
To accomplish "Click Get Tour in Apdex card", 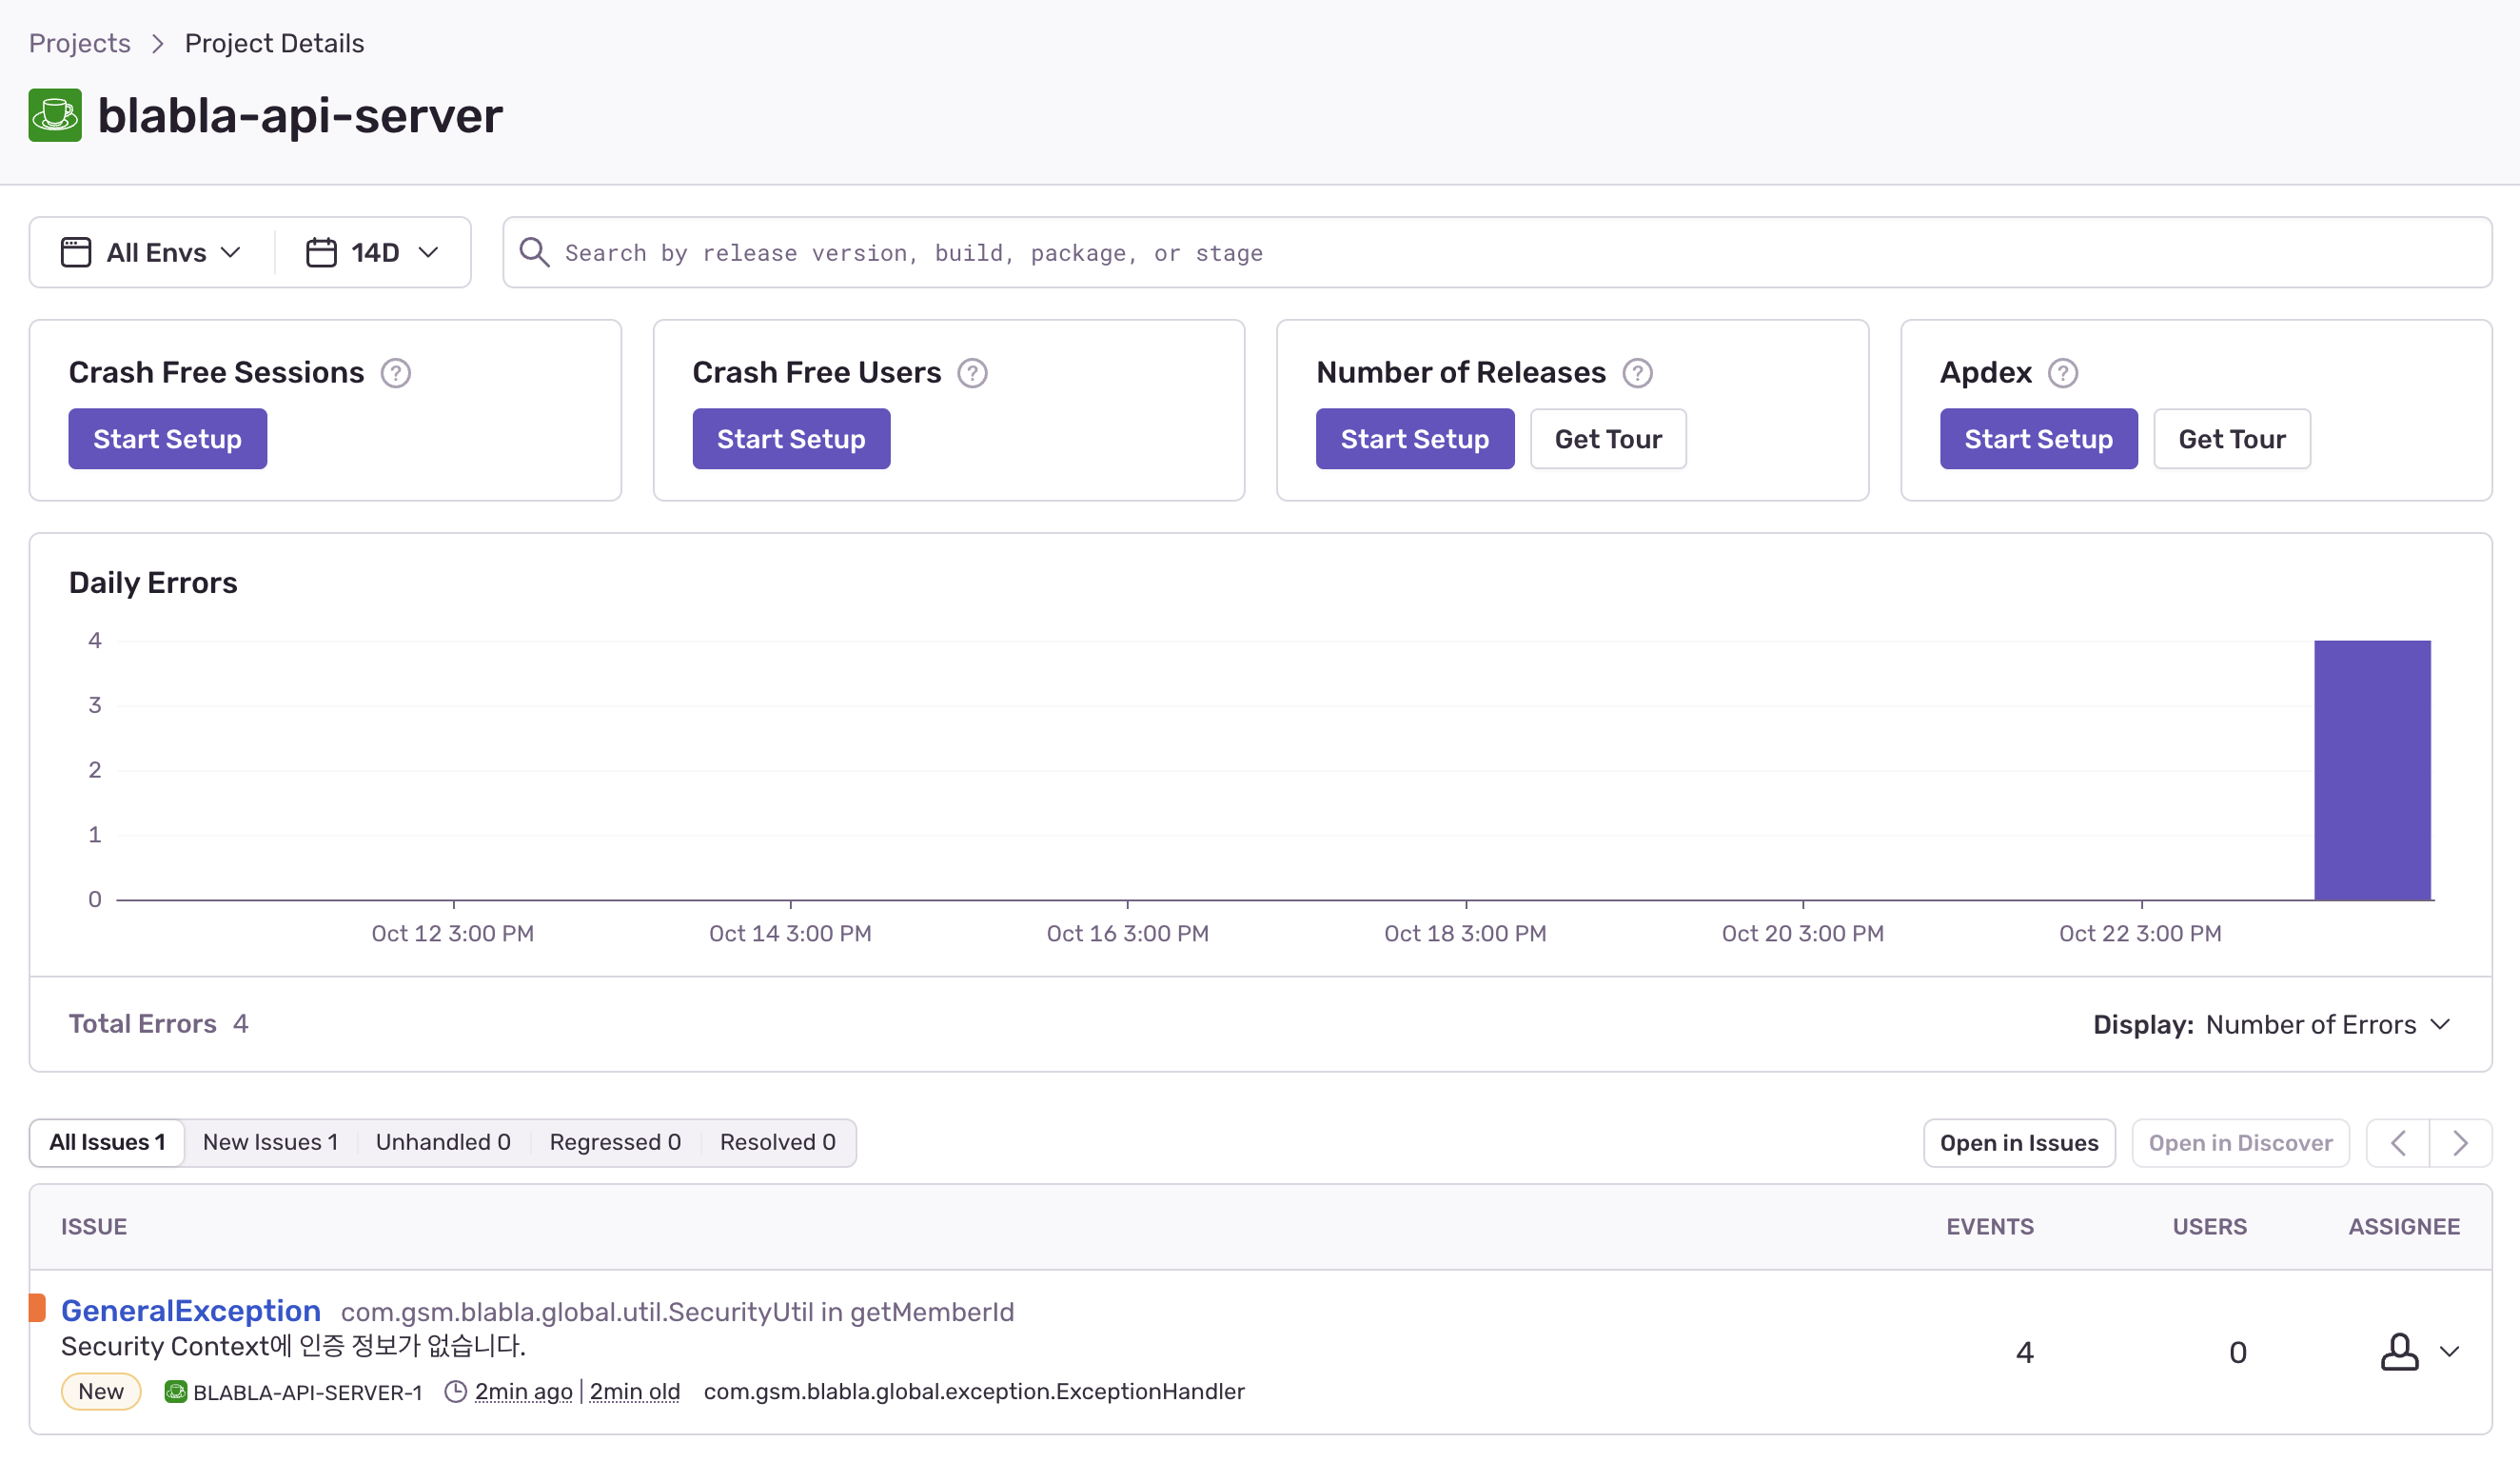I will coord(2231,439).
